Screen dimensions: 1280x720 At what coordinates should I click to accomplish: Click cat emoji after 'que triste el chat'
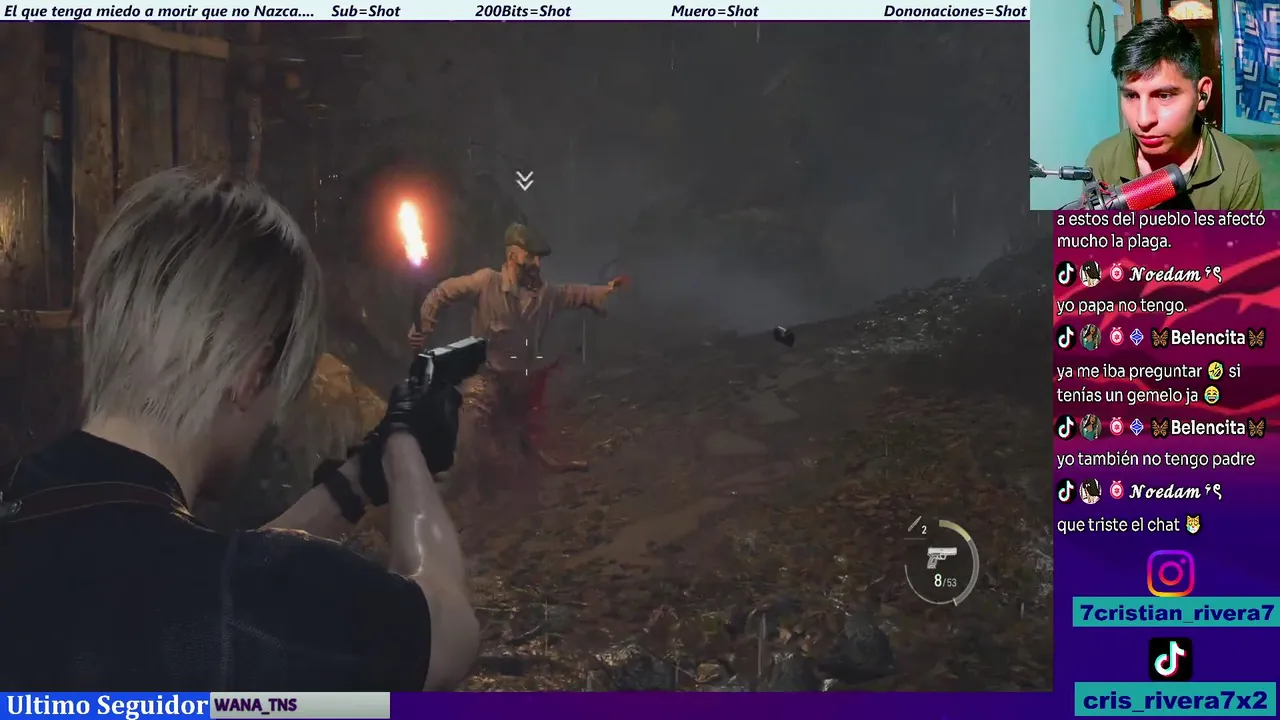tap(1192, 524)
